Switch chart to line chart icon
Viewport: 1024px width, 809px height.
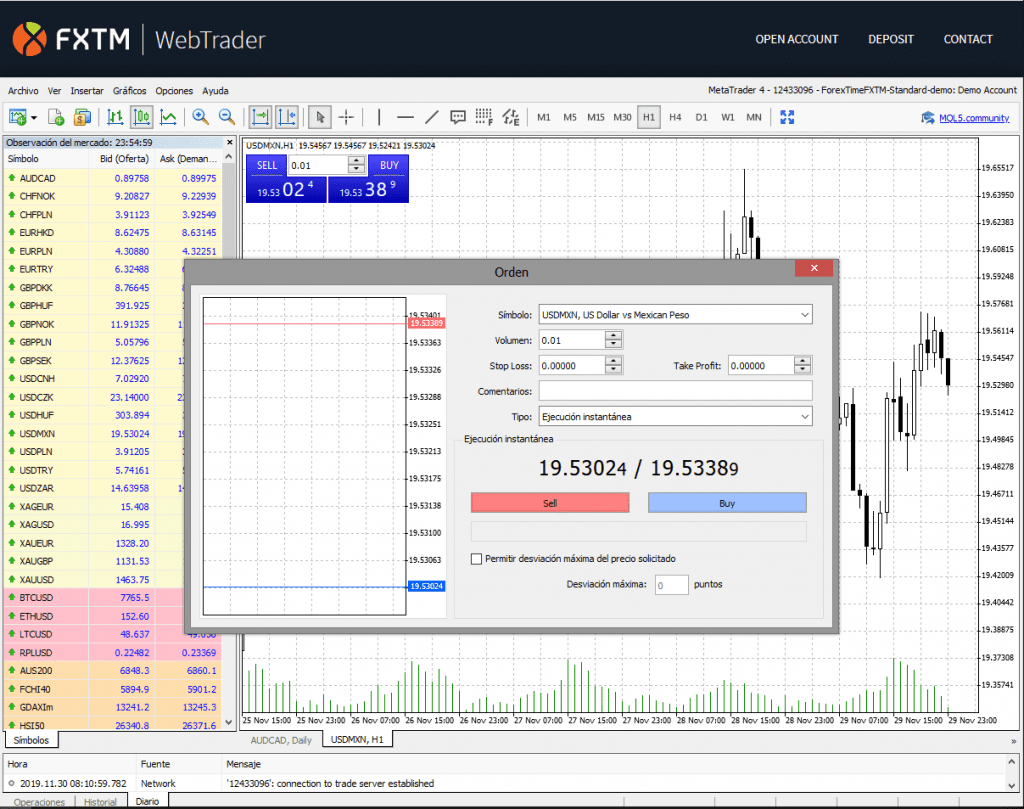167,117
